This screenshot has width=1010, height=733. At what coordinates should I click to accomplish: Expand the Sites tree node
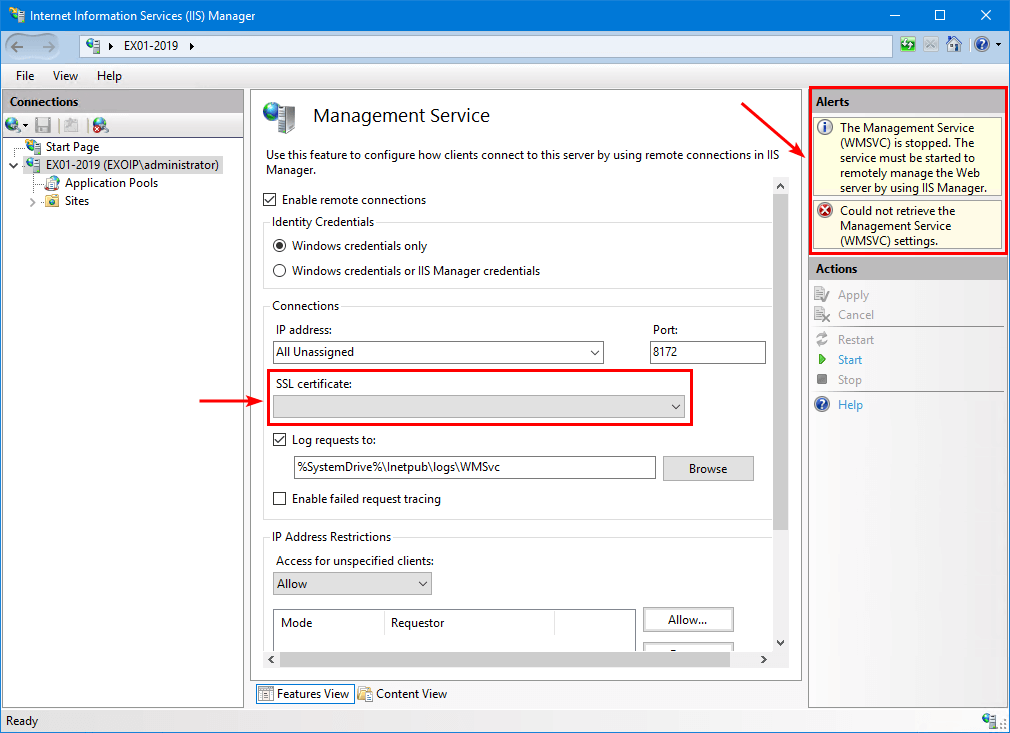(x=32, y=202)
